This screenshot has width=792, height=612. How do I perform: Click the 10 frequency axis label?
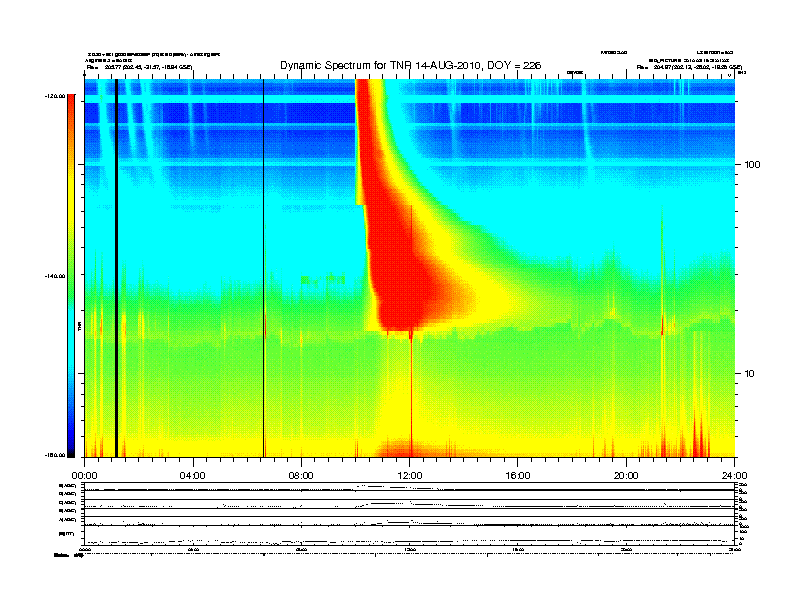coord(750,374)
